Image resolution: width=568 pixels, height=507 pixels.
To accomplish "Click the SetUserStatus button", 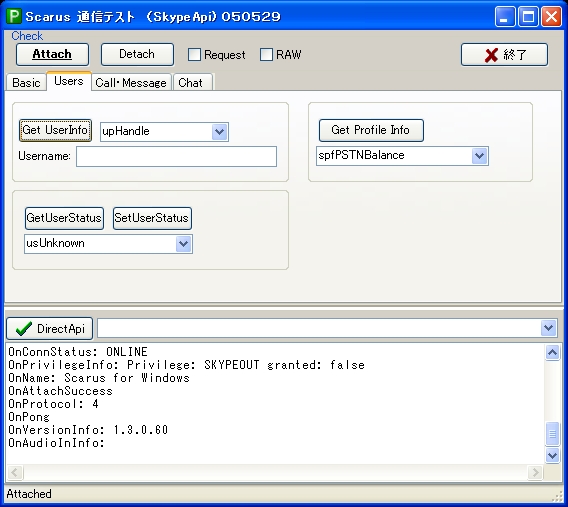I will click(152, 218).
